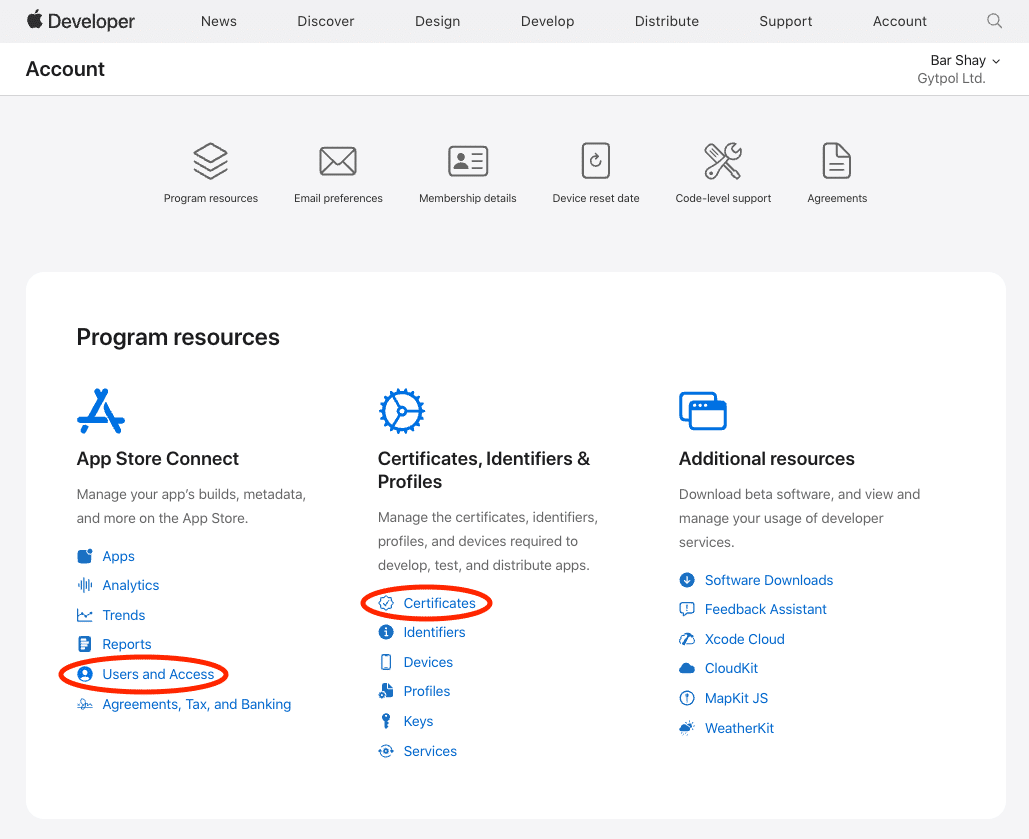
Task: Open the Distribute menu item
Action: coord(667,21)
